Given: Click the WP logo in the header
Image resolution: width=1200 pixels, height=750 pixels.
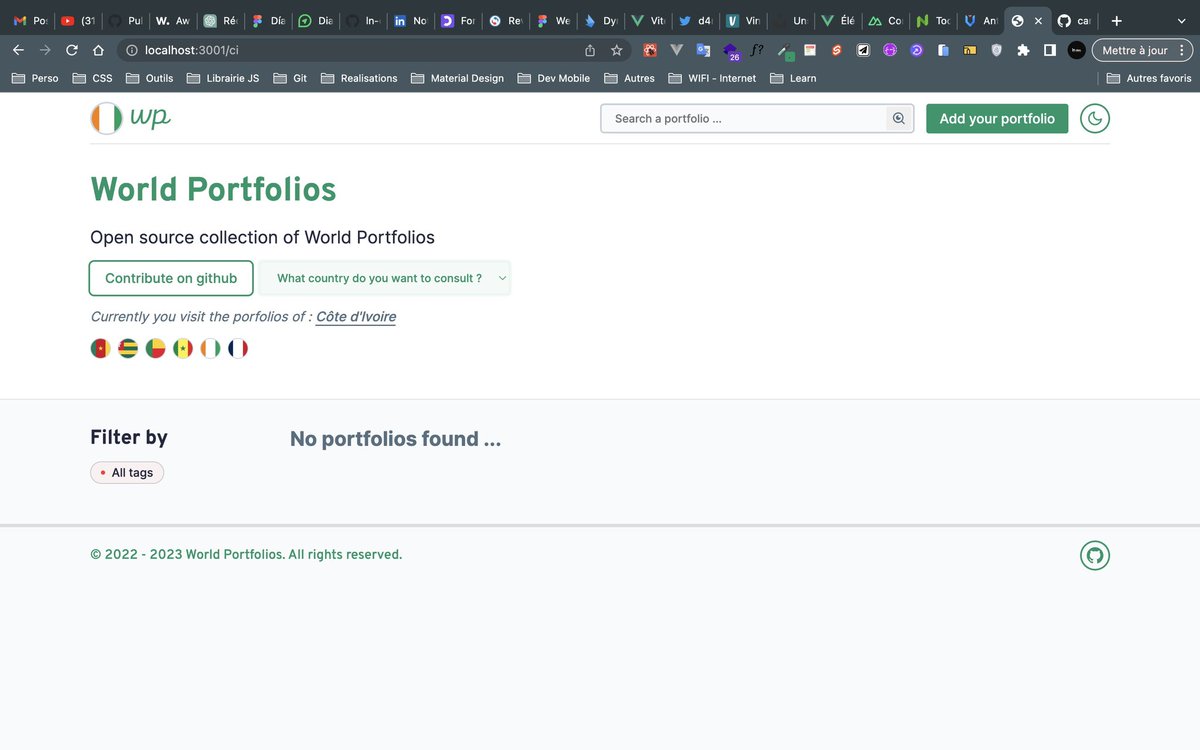Looking at the screenshot, I should [x=130, y=118].
